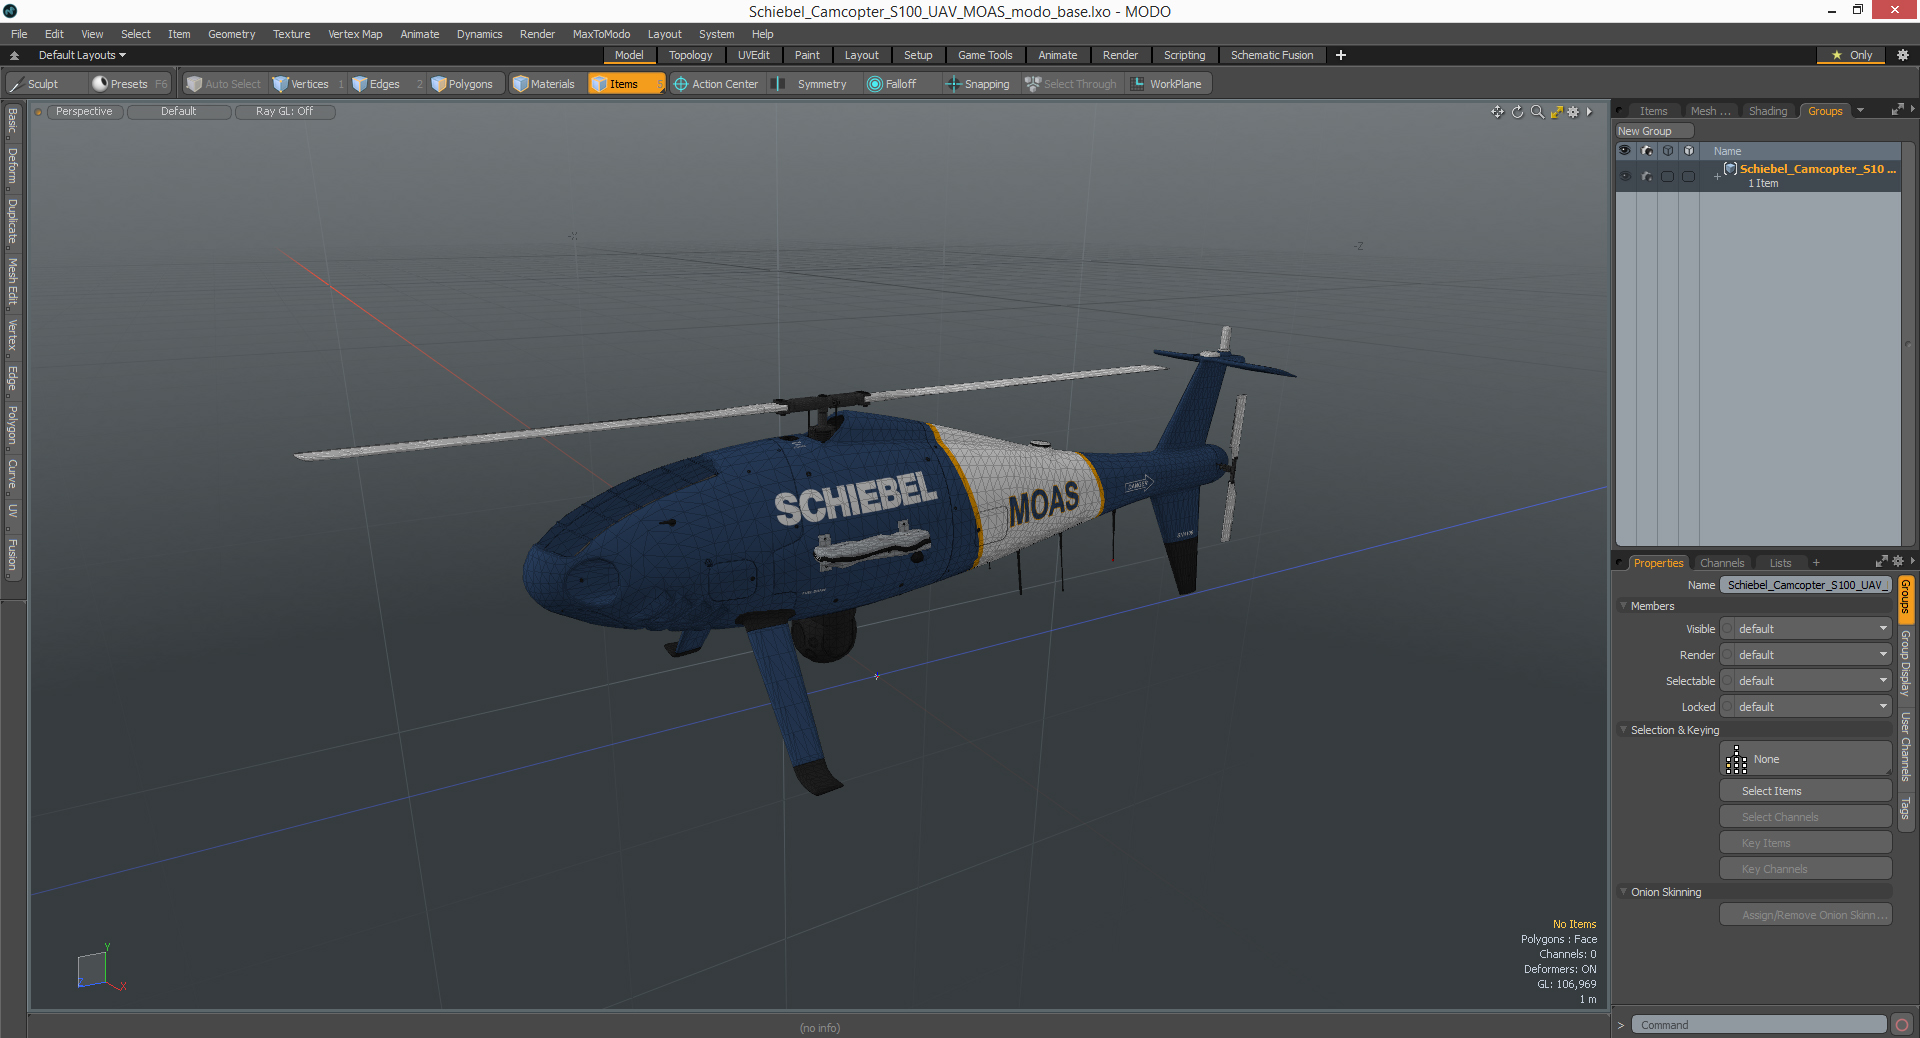Click the None keying button
The height and width of the screenshot is (1038, 1920).
[1805, 759]
